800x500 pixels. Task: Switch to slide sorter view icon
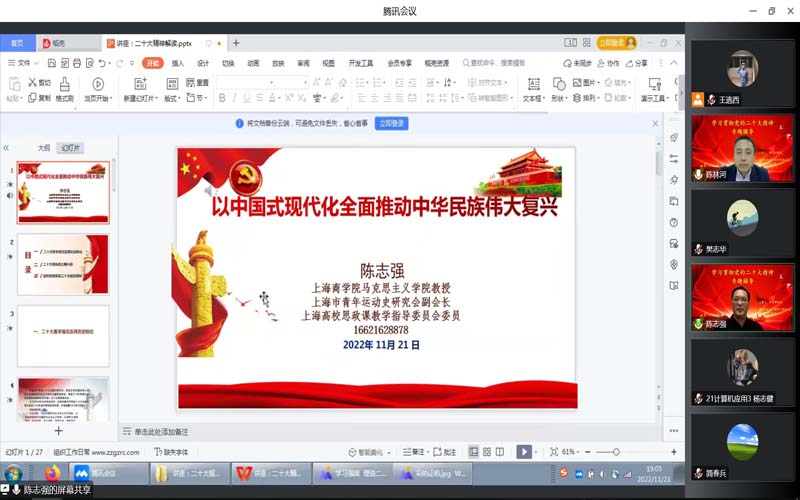pyautogui.click(x=487, y=452)
